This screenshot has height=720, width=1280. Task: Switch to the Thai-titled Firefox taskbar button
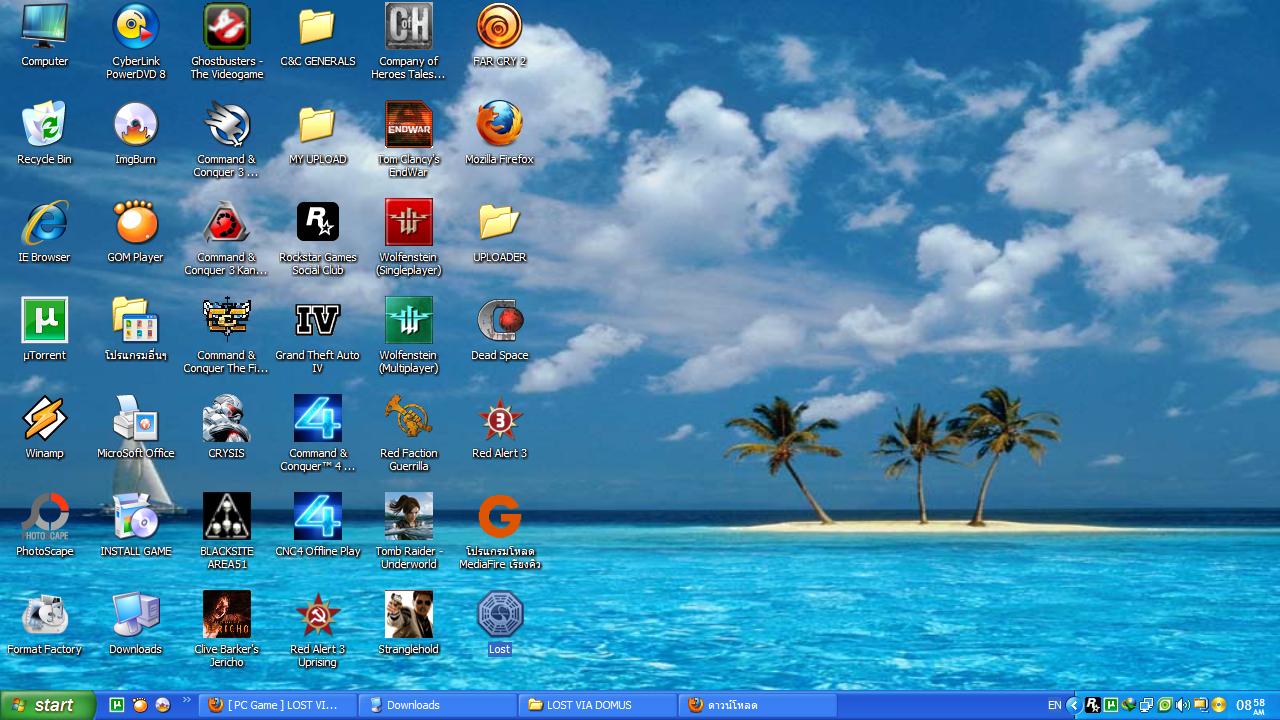click(758, 705)
